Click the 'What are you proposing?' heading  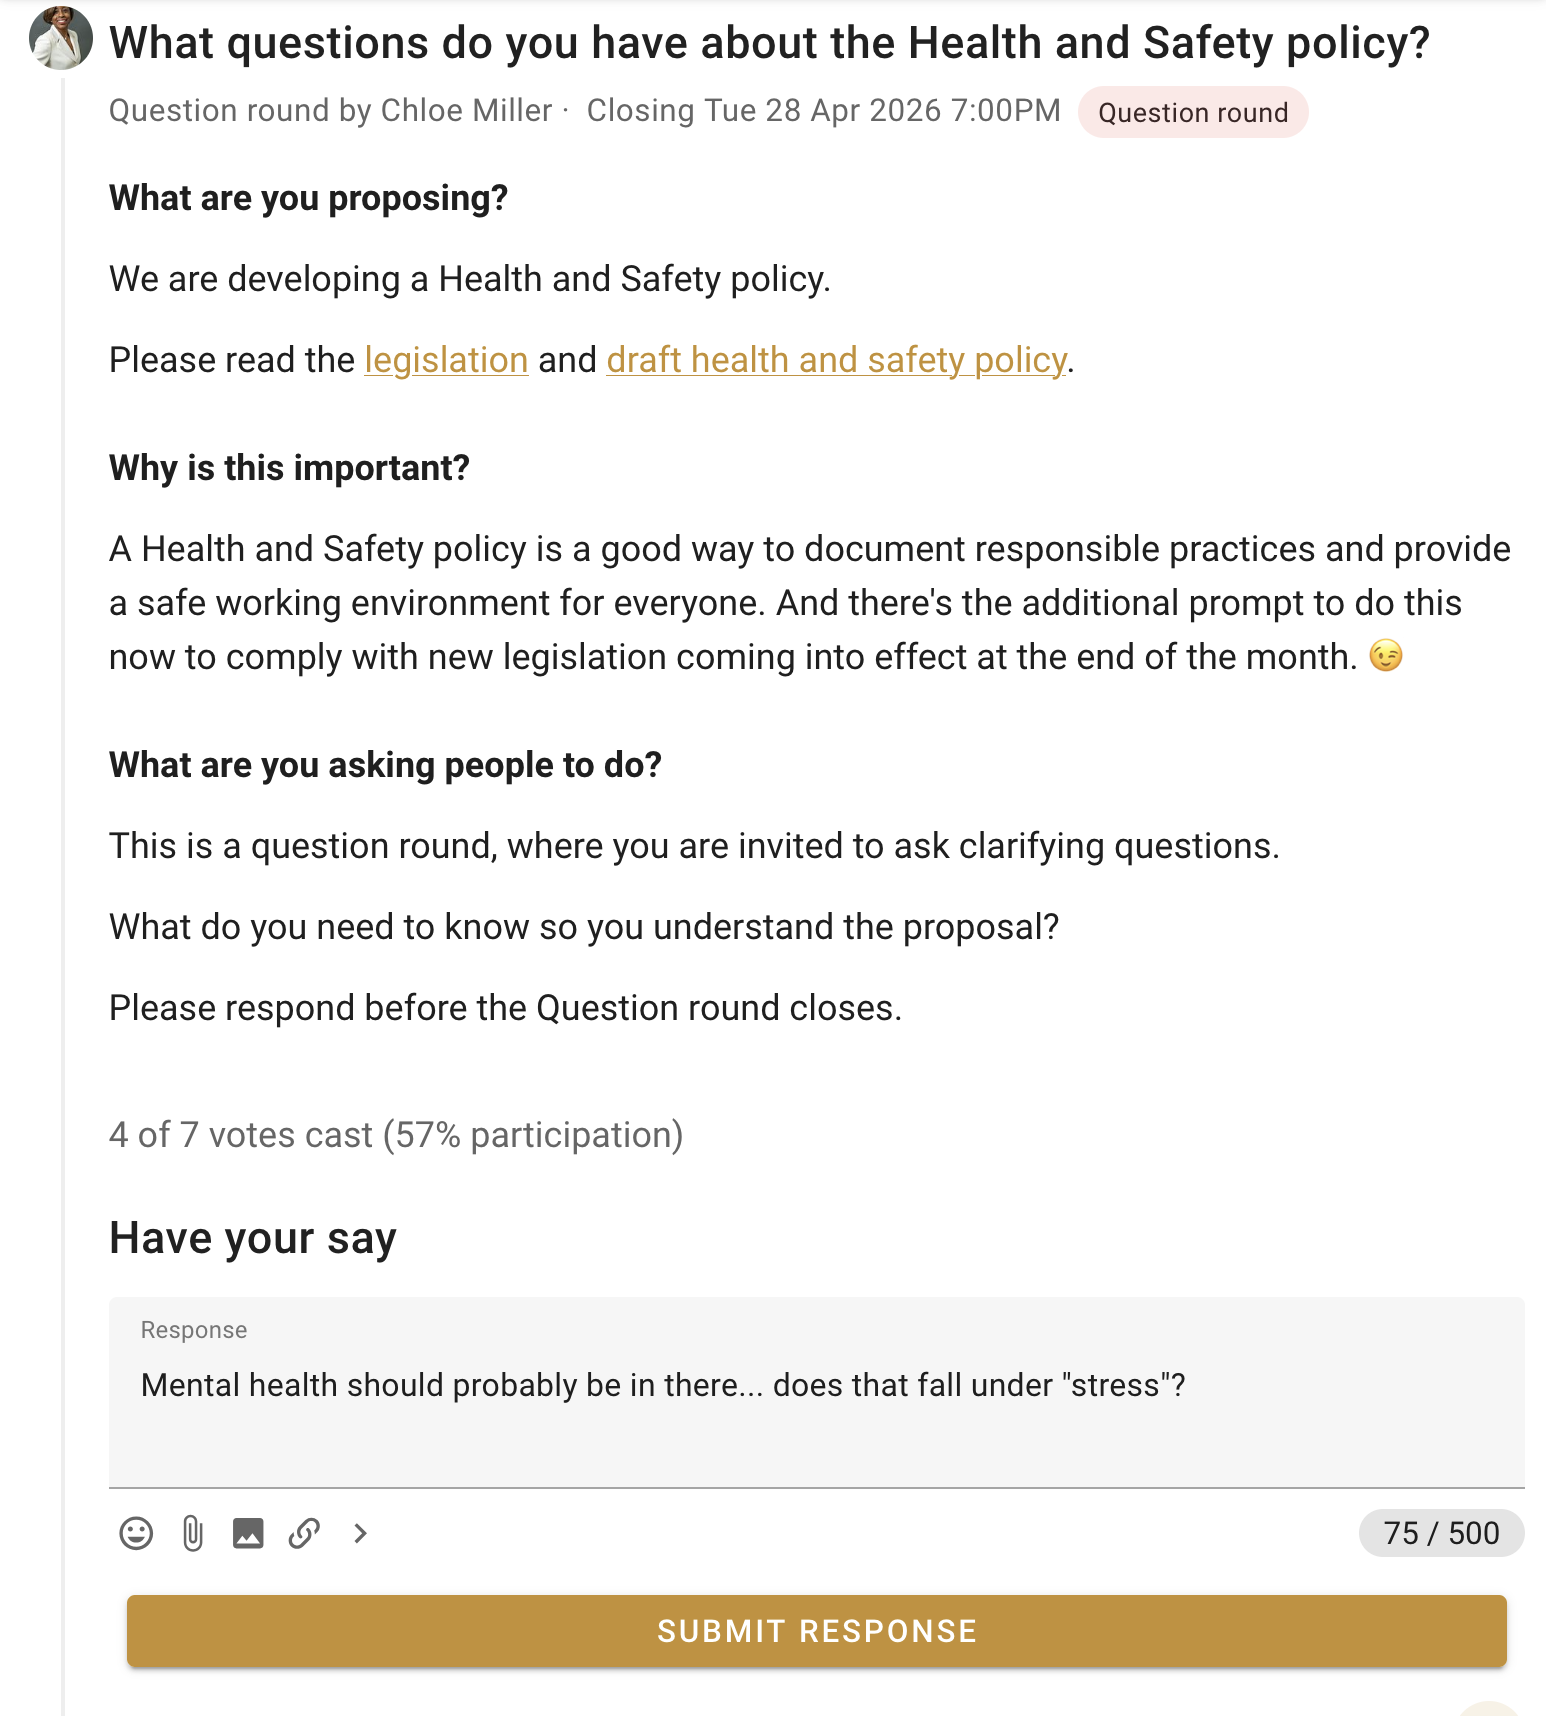coord(308,198)
